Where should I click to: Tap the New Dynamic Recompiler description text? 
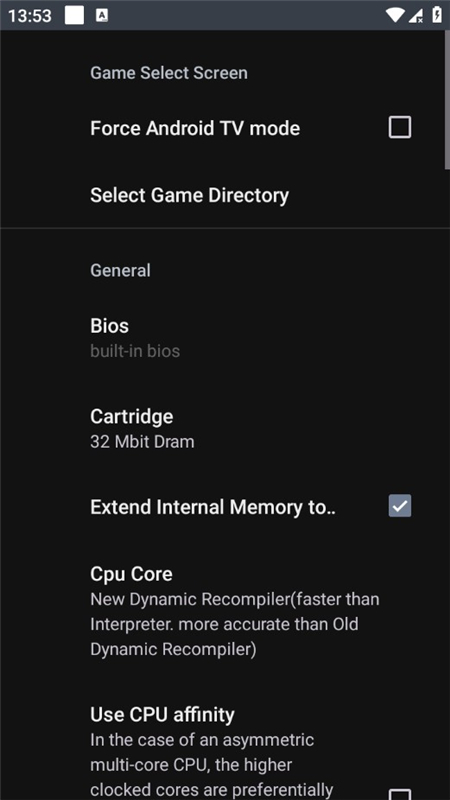[235, 624]
